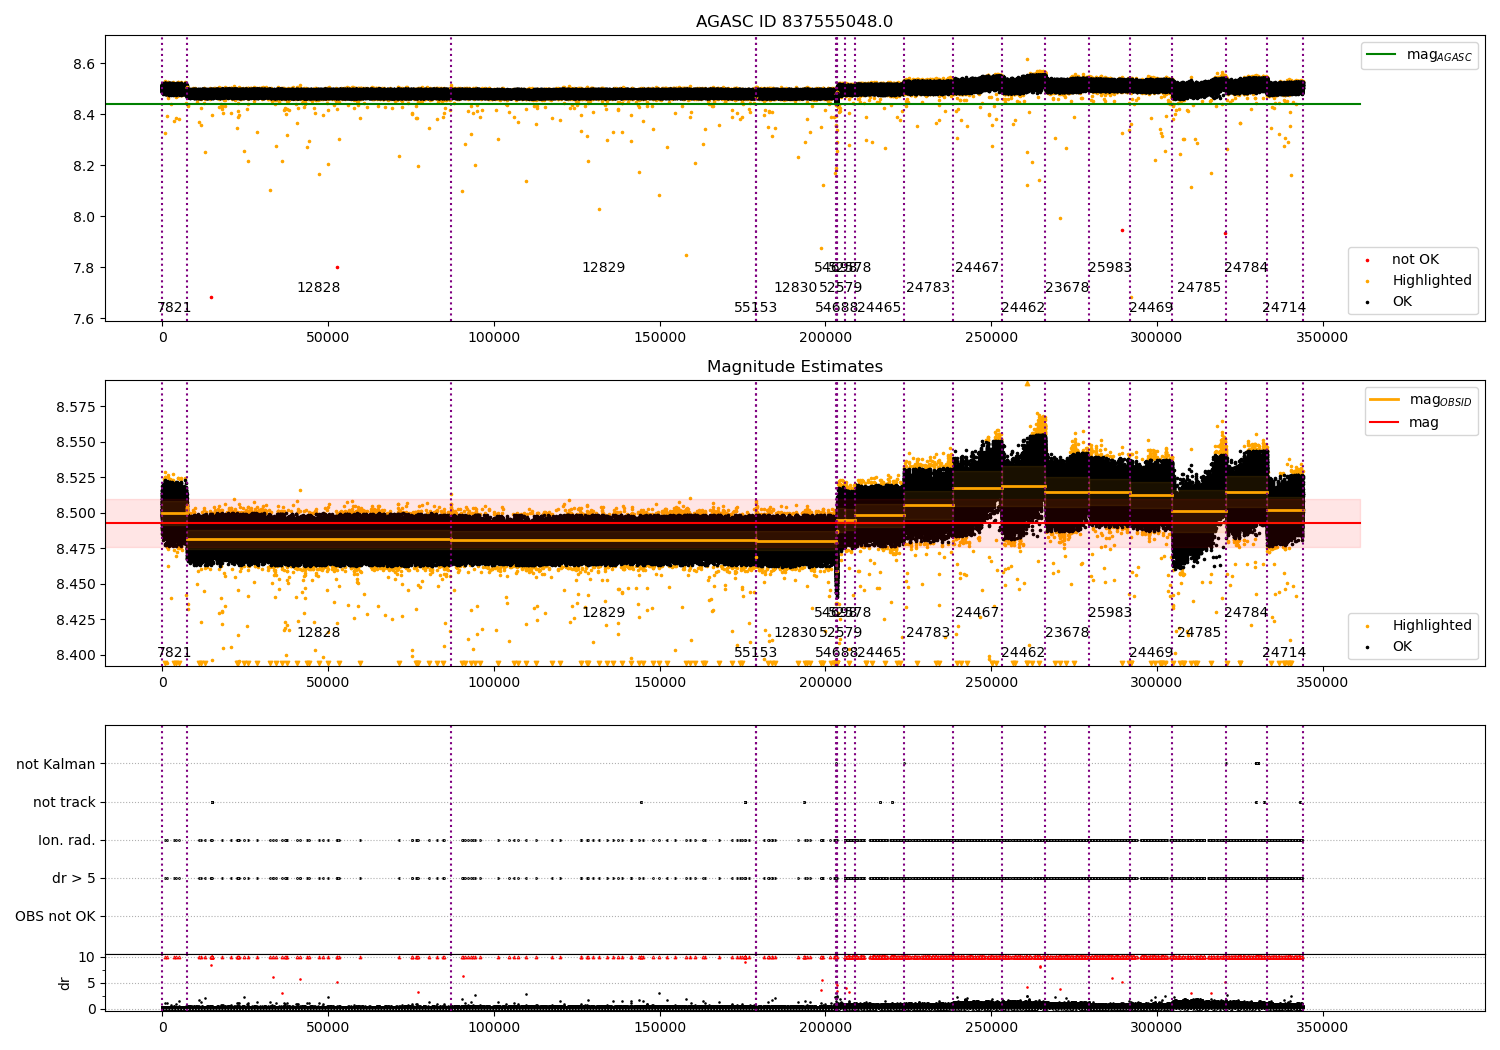Click obsid label 24462 in middle plot
The width and height of the screenshot is (1500, 1050).
[1022, 653]
